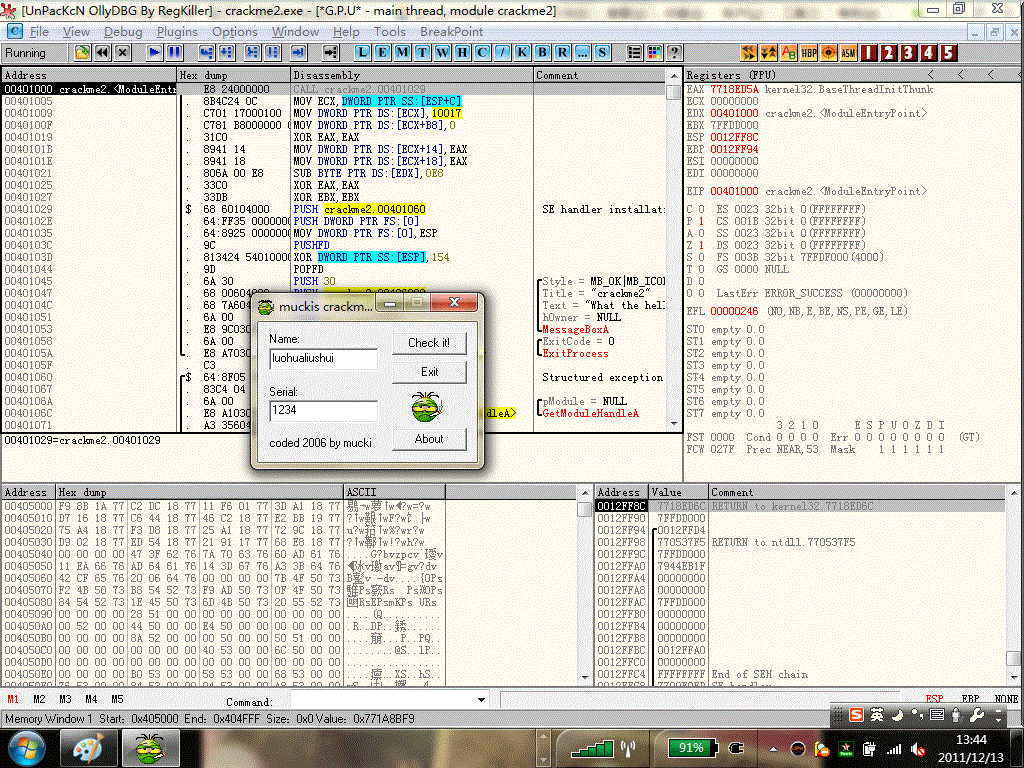Open Handles window with H button
Image resolution: width=1024 pixels, height=768 pixels.
(x=462, y=53)
